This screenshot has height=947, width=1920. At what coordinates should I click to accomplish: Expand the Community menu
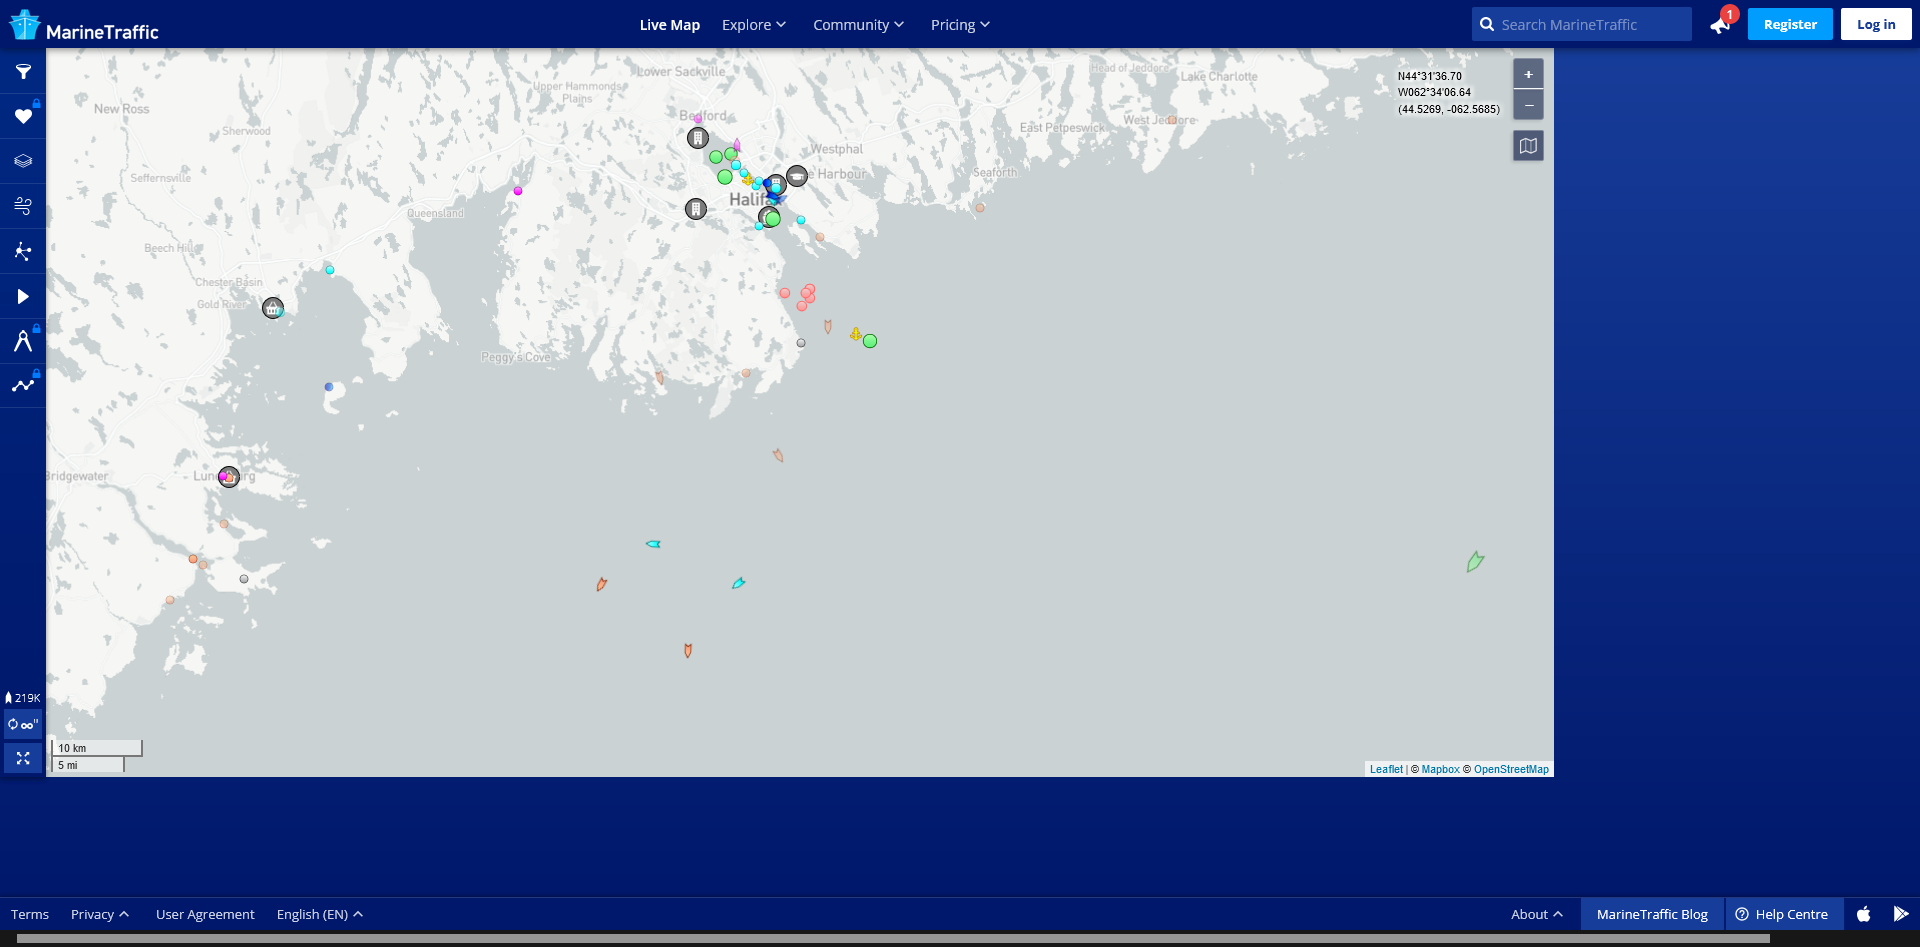coord(858,25)
